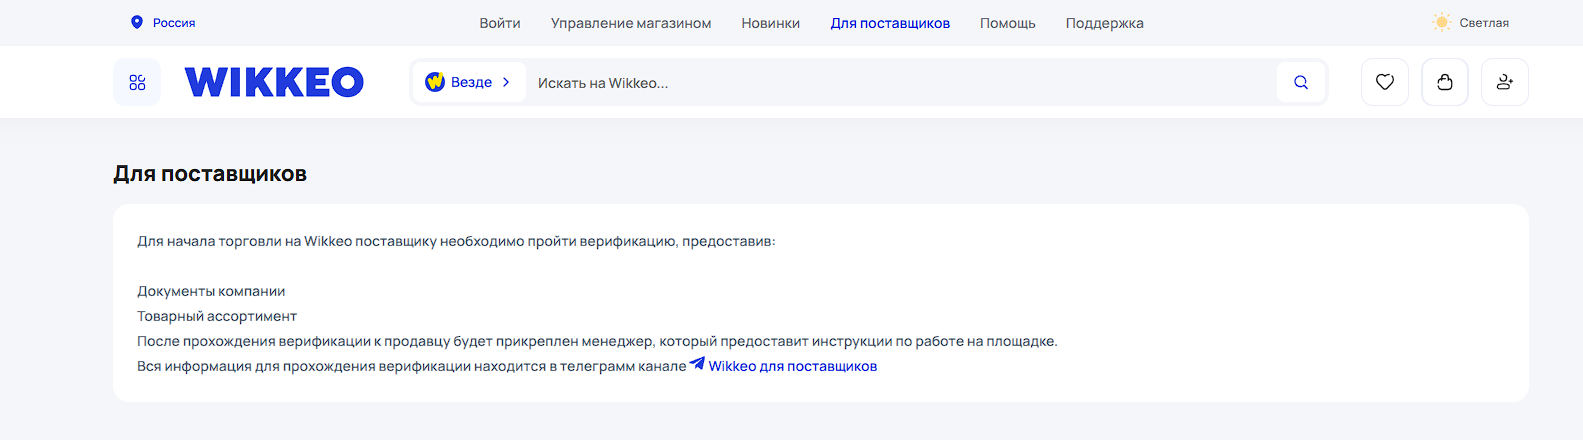Go to Новинки in the top menu
Image resolution: width=1583 pixels, height=440 pixels.
pyautogui.click(x=771, y=23)
